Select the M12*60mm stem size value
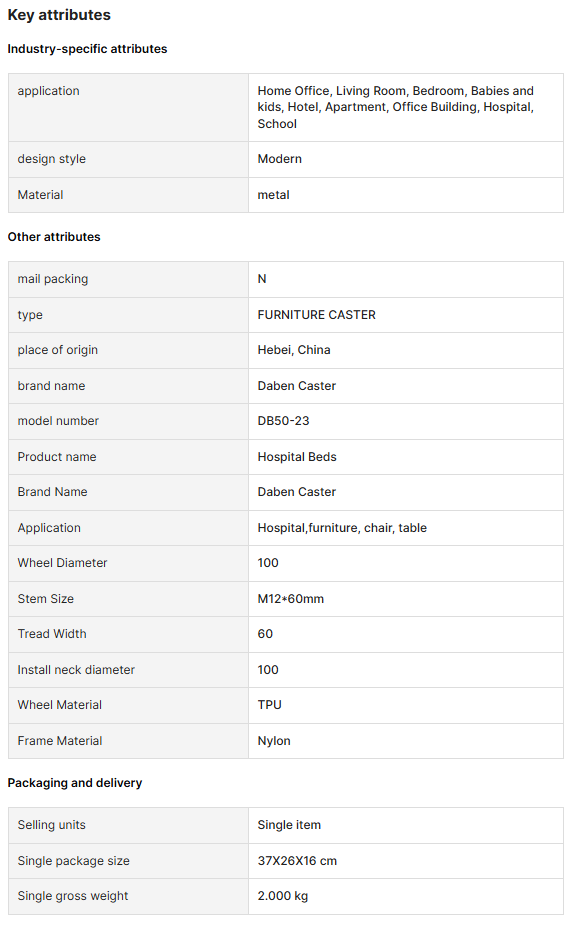The height and width of the screenshot is (926, 575). pyautogui.click(x=290, y=599)
